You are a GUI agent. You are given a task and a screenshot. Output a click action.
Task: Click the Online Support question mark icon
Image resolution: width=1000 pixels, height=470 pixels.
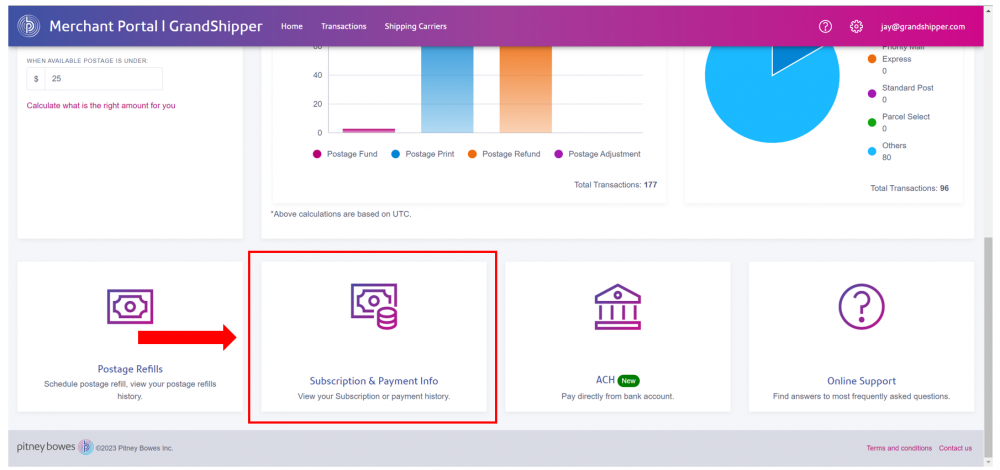[861, 306]
